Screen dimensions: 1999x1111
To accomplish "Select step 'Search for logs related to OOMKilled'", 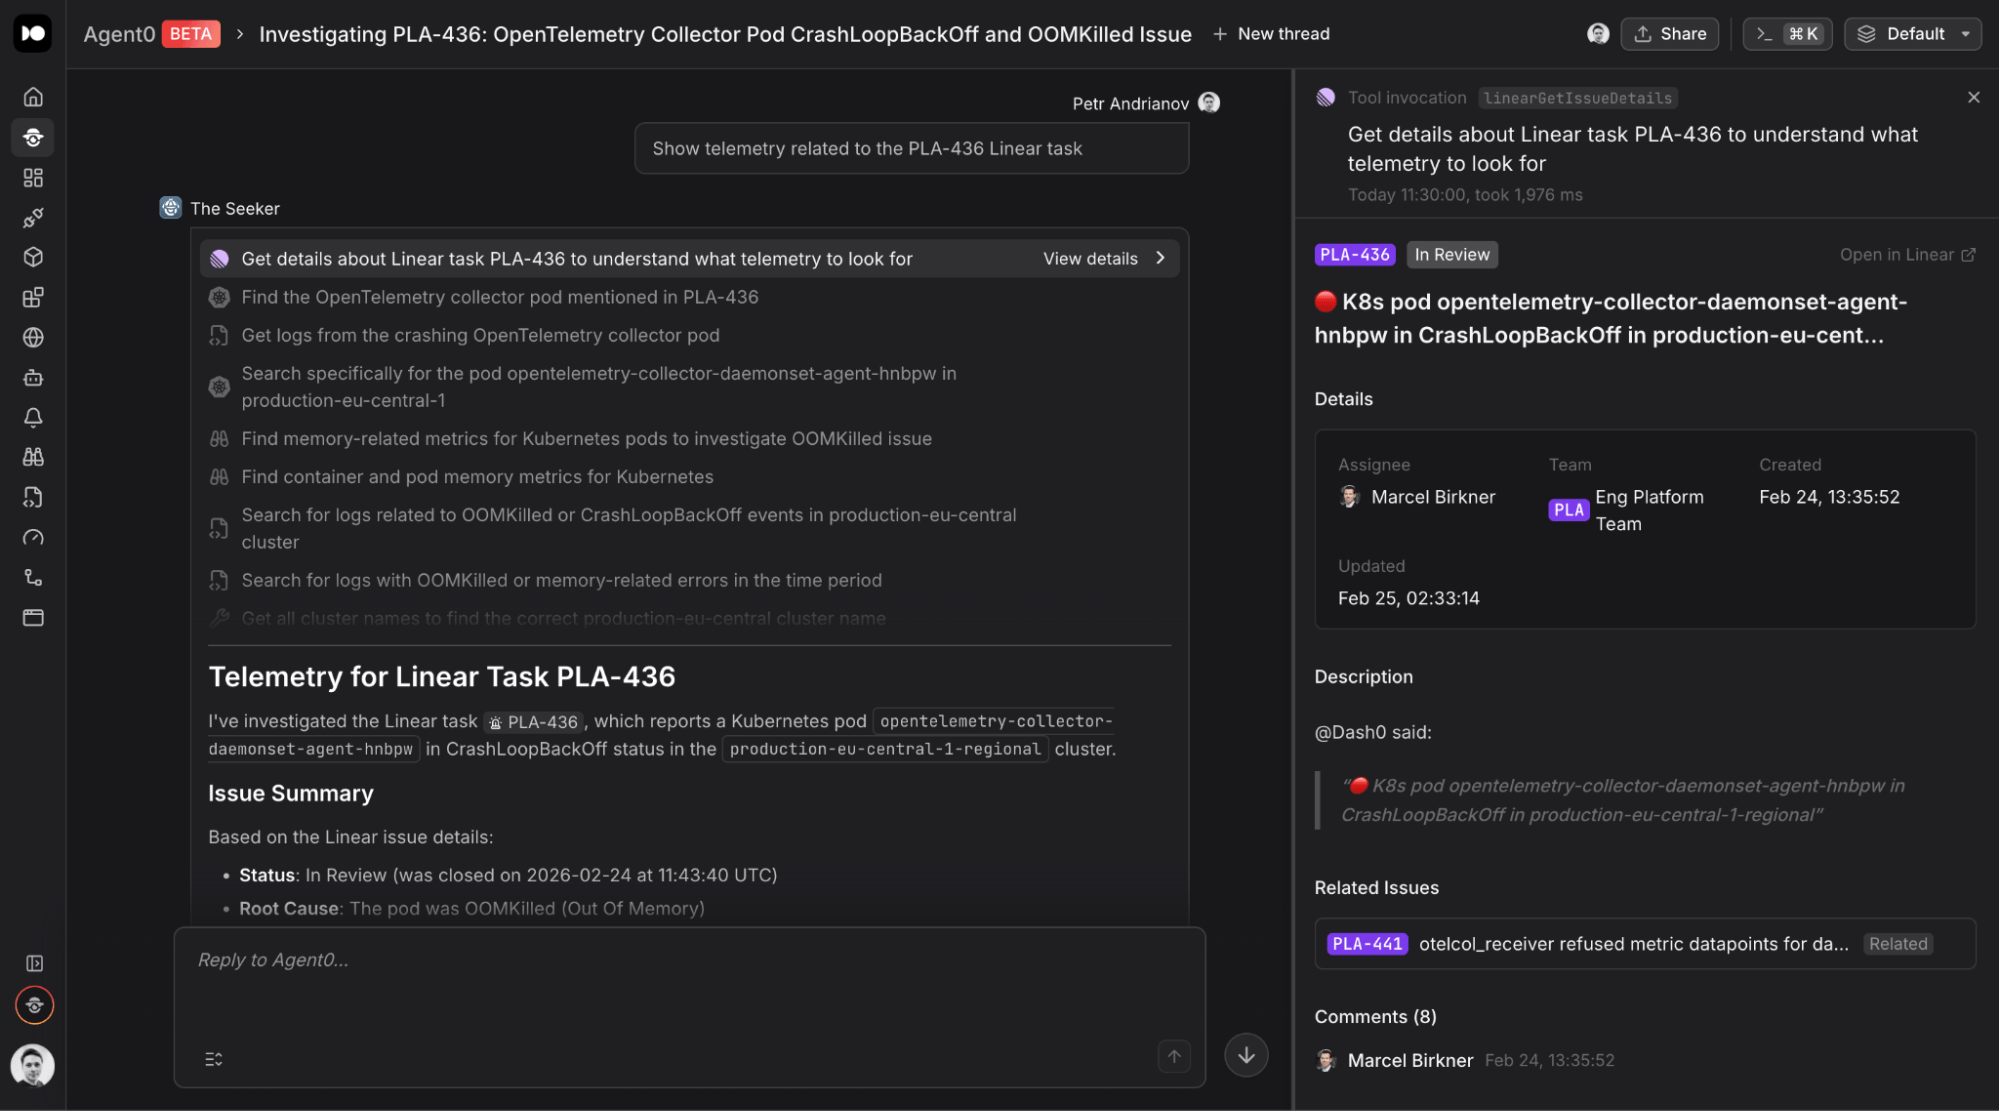I will point(629,528).
